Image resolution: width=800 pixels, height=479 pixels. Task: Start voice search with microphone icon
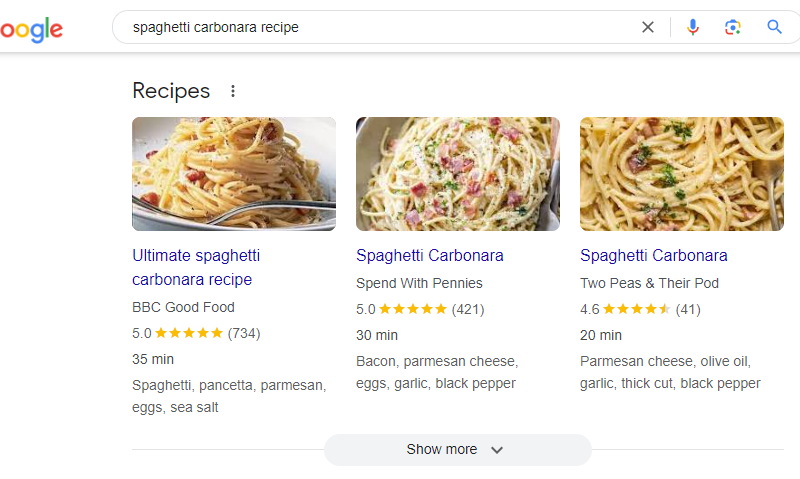click(692, 27)
